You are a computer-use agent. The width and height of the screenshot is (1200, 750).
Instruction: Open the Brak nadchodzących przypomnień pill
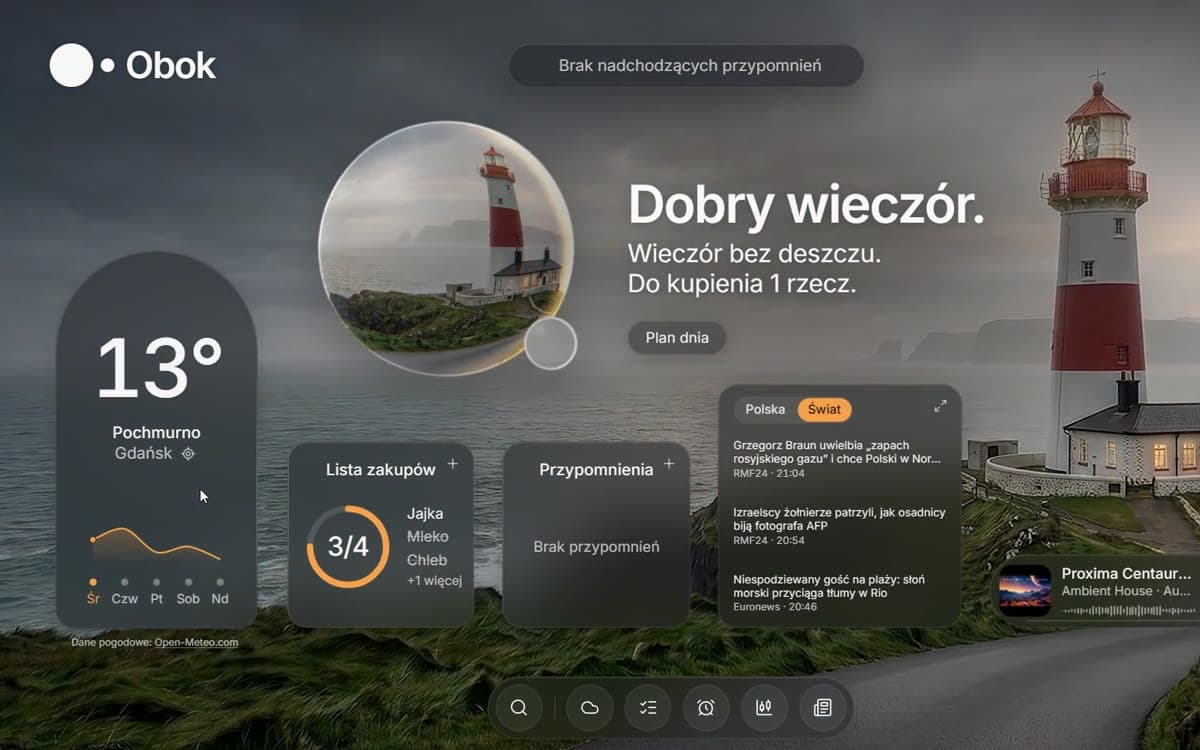(x=686, y=66)
